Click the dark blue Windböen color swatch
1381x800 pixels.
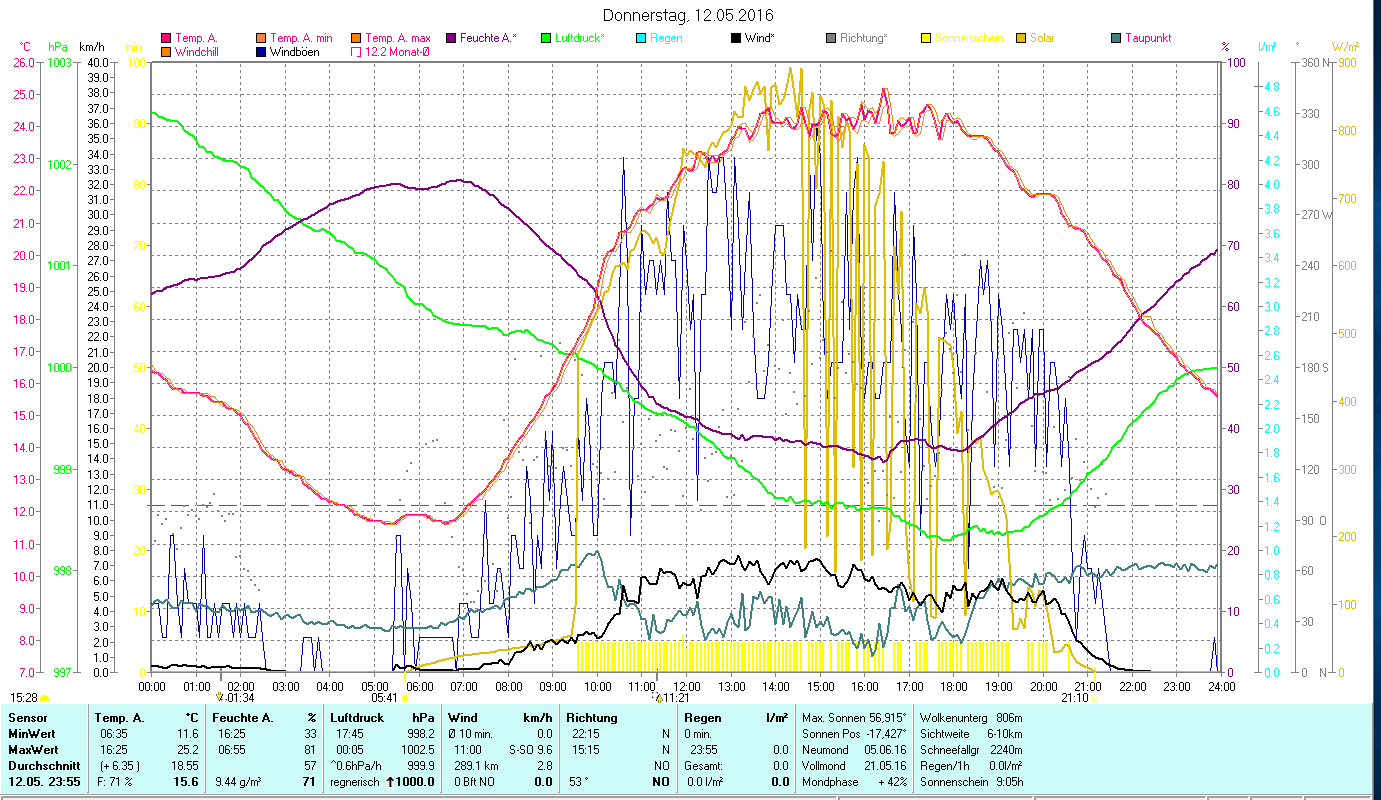[x=260, y=52]
